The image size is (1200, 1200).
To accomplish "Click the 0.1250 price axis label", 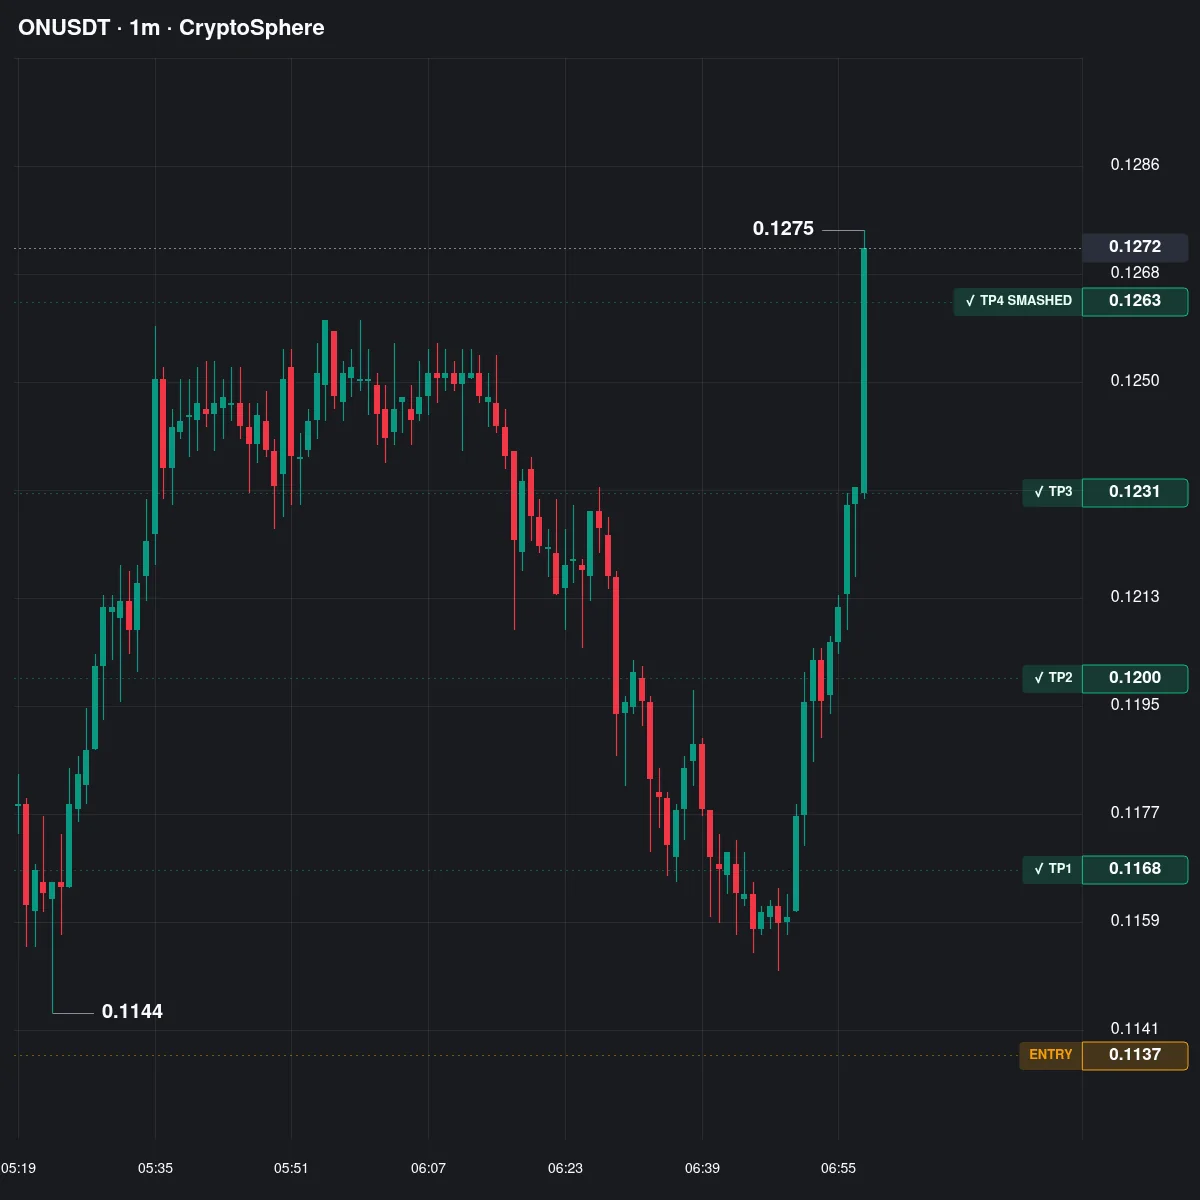I will [x=1135, y=381].
